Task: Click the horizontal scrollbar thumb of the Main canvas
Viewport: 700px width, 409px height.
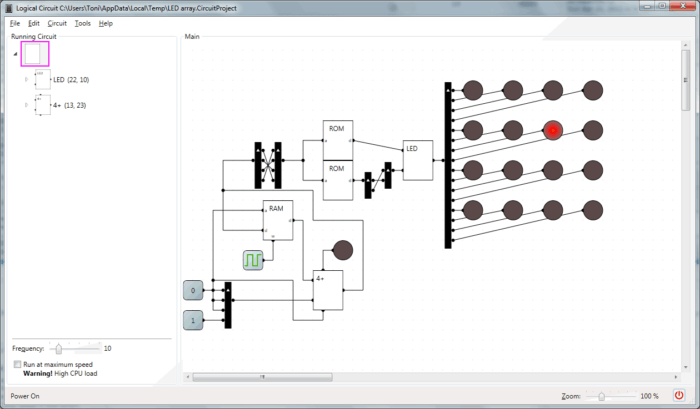Action: (x=262, y=377)
